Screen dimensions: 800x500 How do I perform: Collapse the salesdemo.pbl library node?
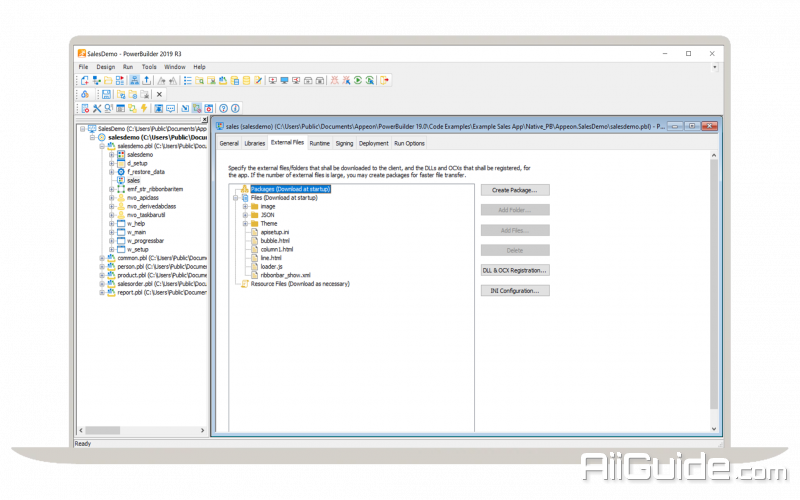[102, 146]
